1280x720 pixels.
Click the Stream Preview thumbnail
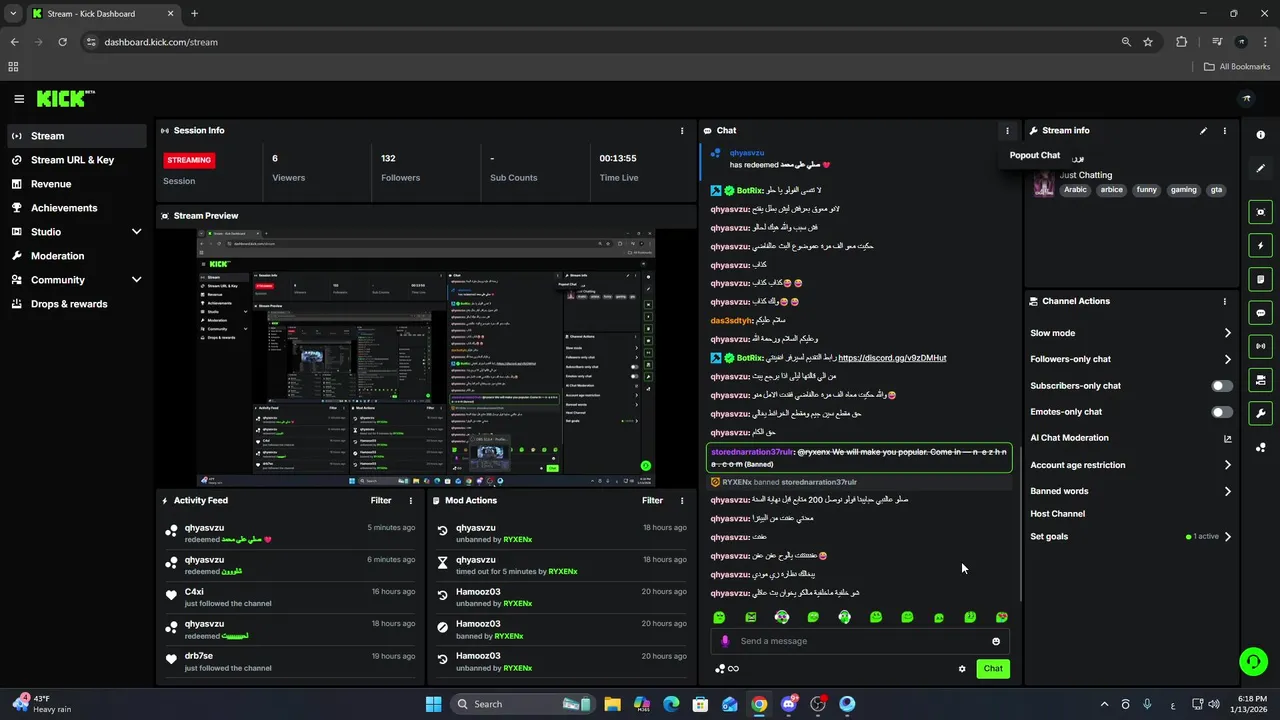click(x=426, y=357)
